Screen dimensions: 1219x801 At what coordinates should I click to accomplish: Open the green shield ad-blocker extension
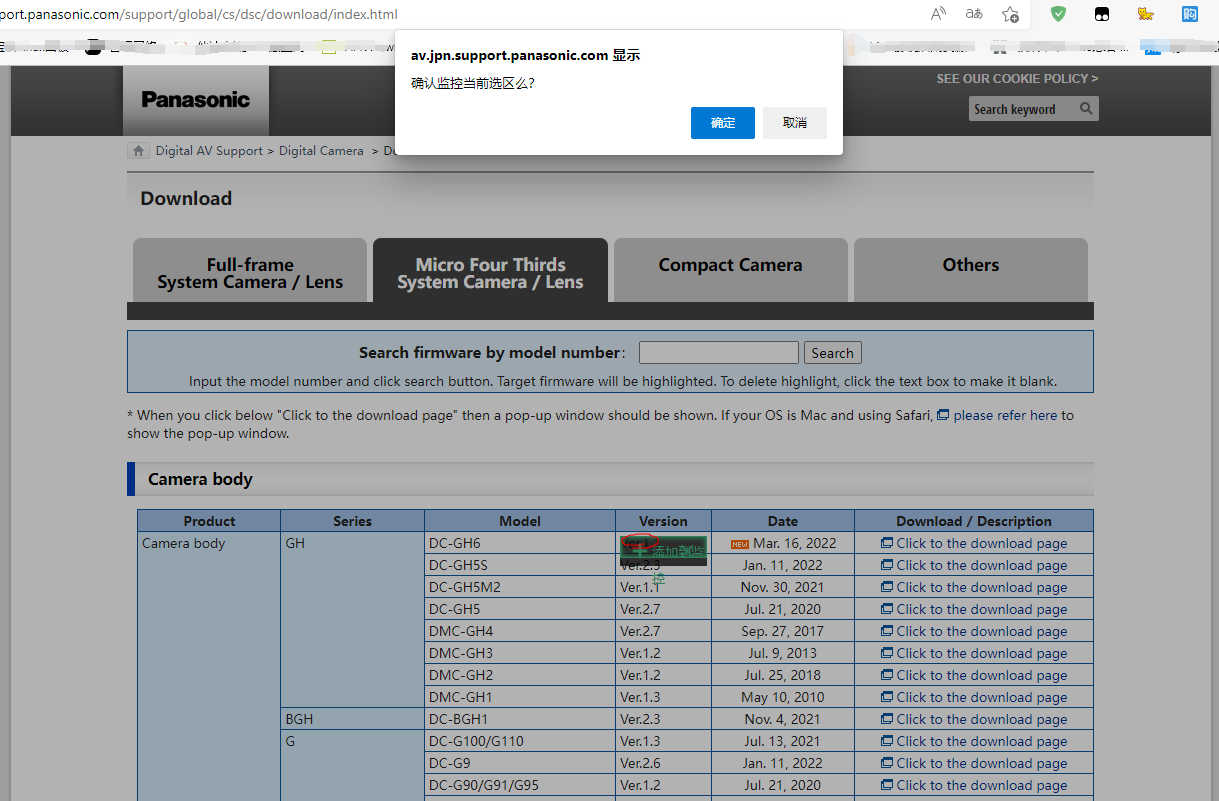pyautogui.click(x=1058, y=14)
